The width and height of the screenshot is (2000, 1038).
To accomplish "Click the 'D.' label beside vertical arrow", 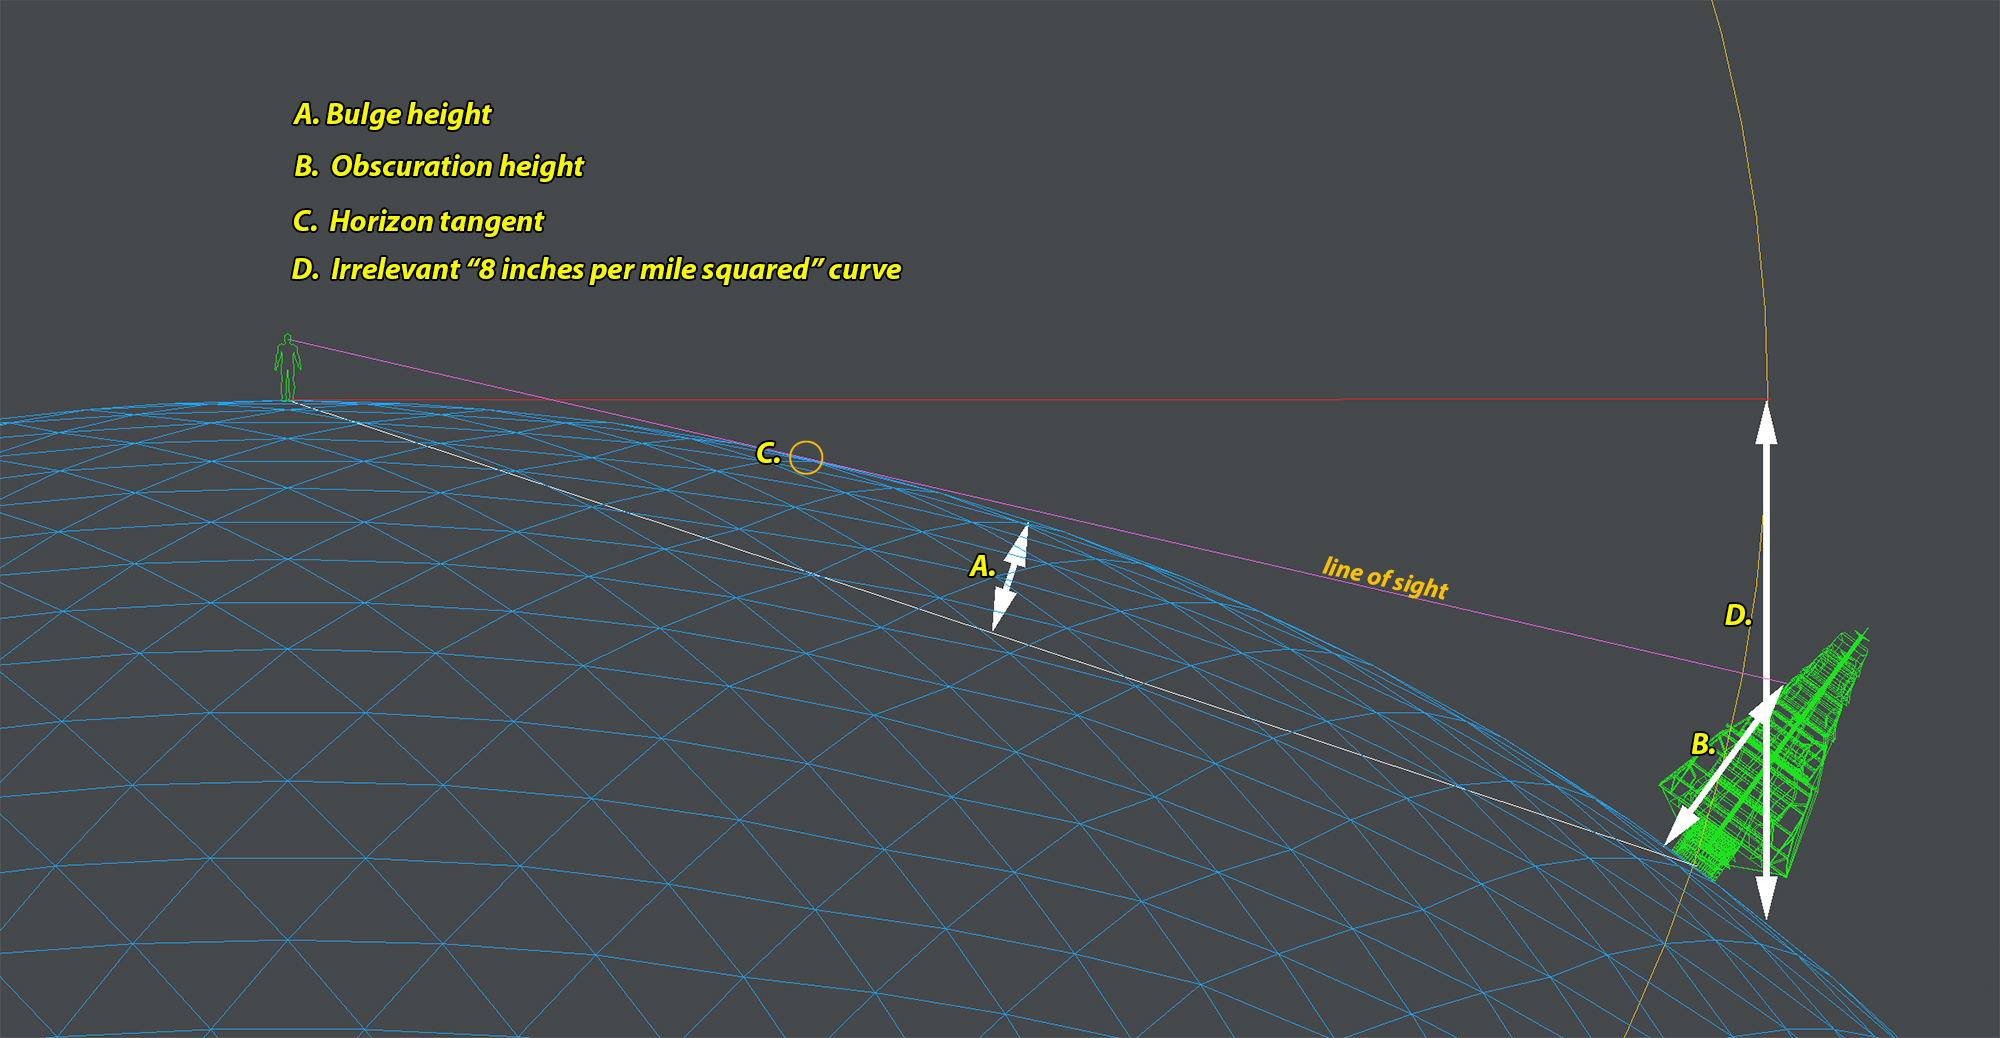I will tap(1738, 616).
